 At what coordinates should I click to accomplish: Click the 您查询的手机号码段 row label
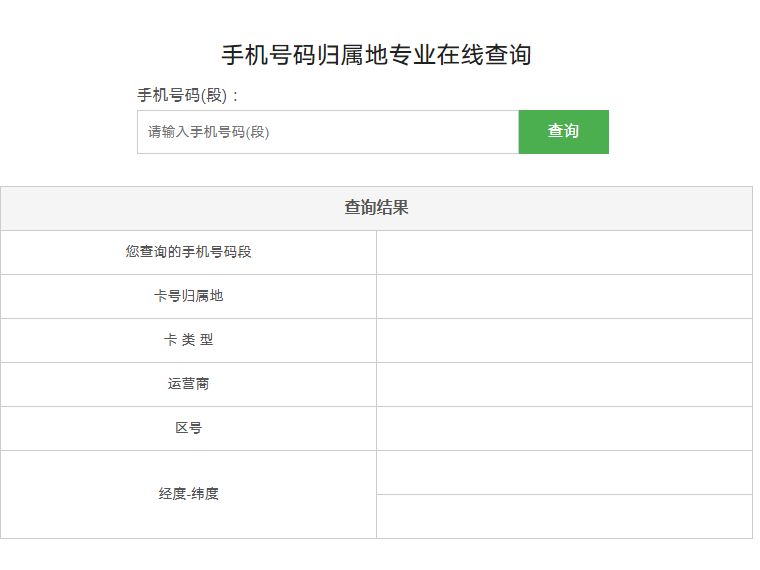pos(189,252)
